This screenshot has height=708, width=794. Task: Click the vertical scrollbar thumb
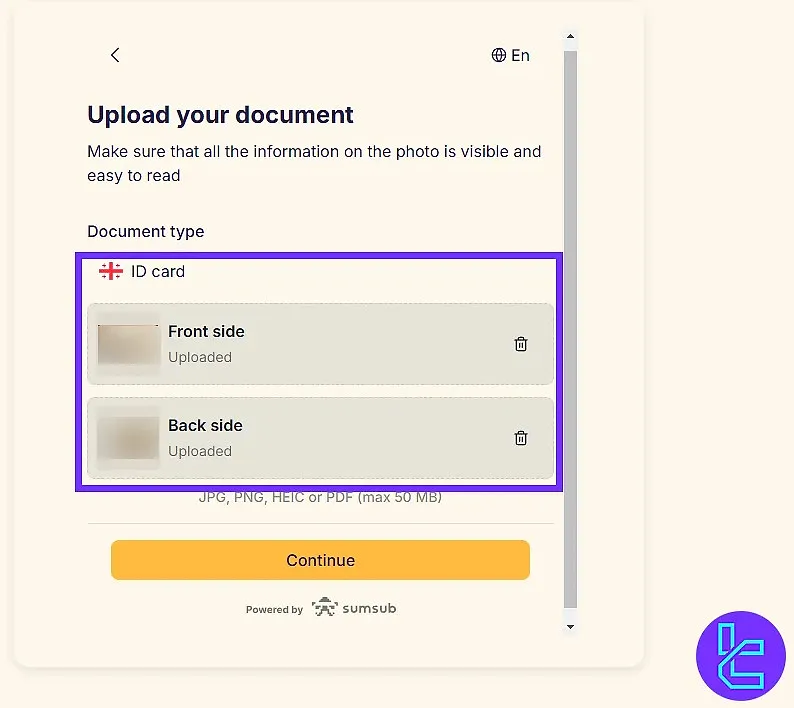[570, 329]
